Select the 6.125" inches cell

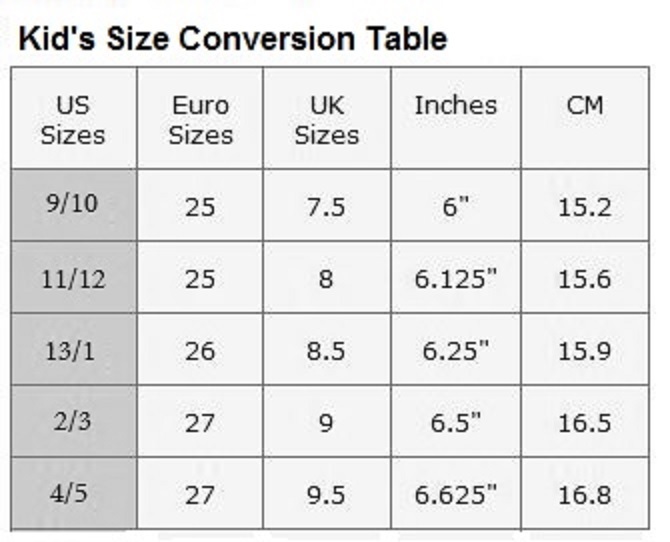click(456, 279)
